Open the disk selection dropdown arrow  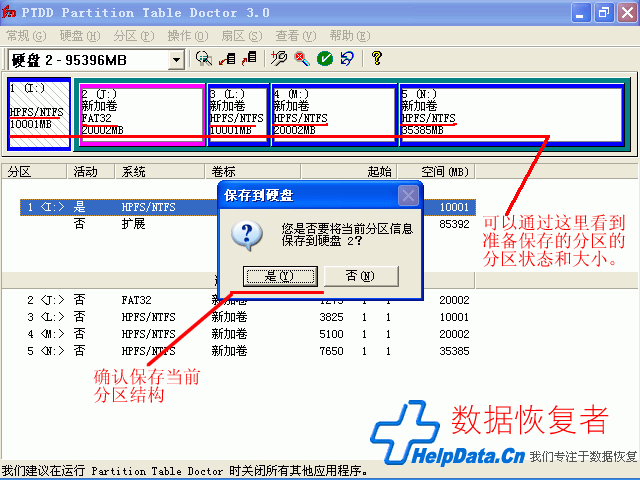click(x=176, y=60)
